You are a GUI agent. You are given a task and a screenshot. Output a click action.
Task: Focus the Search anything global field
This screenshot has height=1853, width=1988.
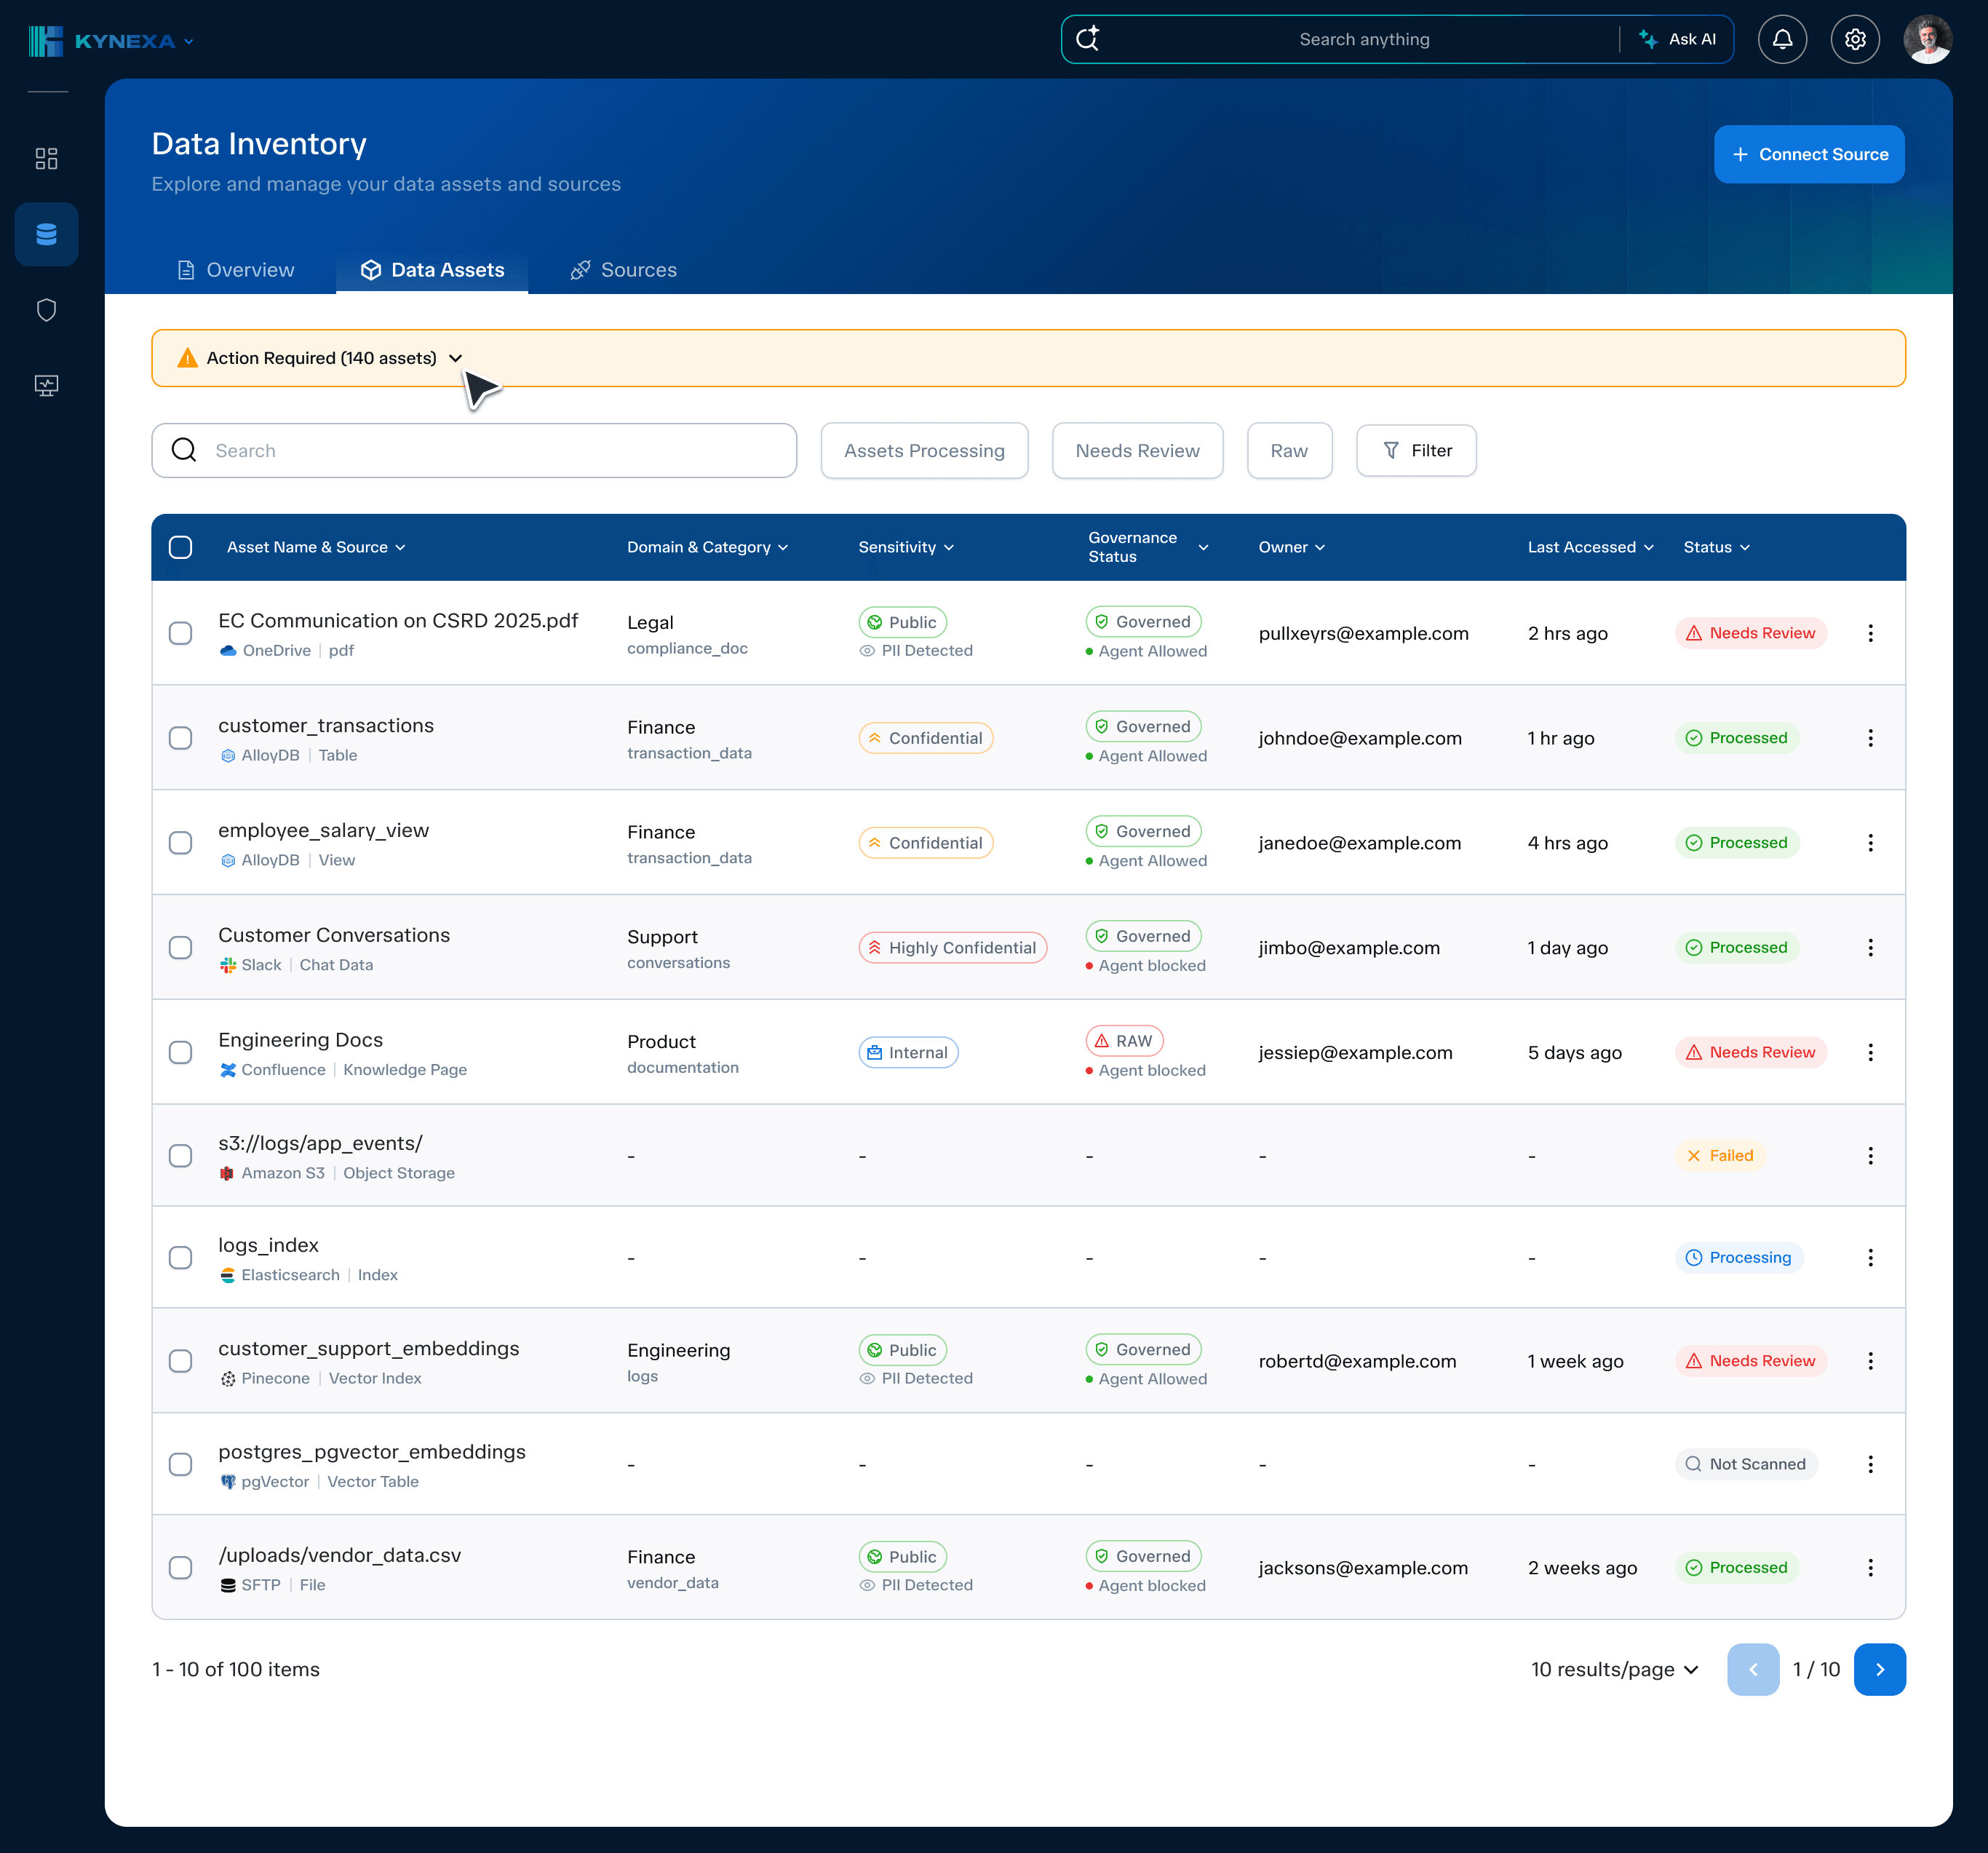tap(1364, 39)
